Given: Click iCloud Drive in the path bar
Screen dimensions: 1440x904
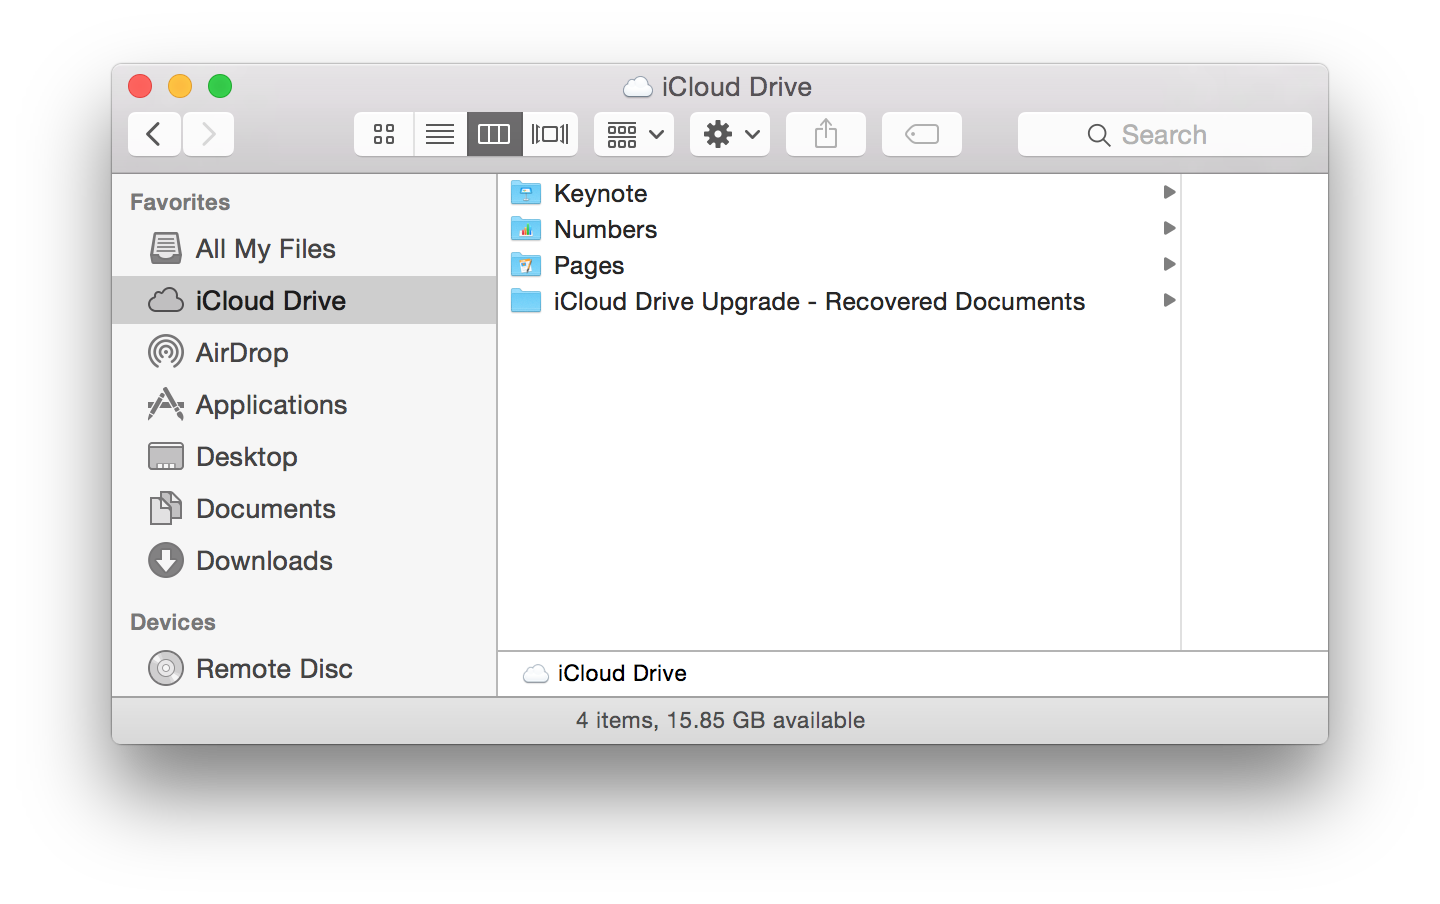Looking at the screenshot, I should [605, 673].
